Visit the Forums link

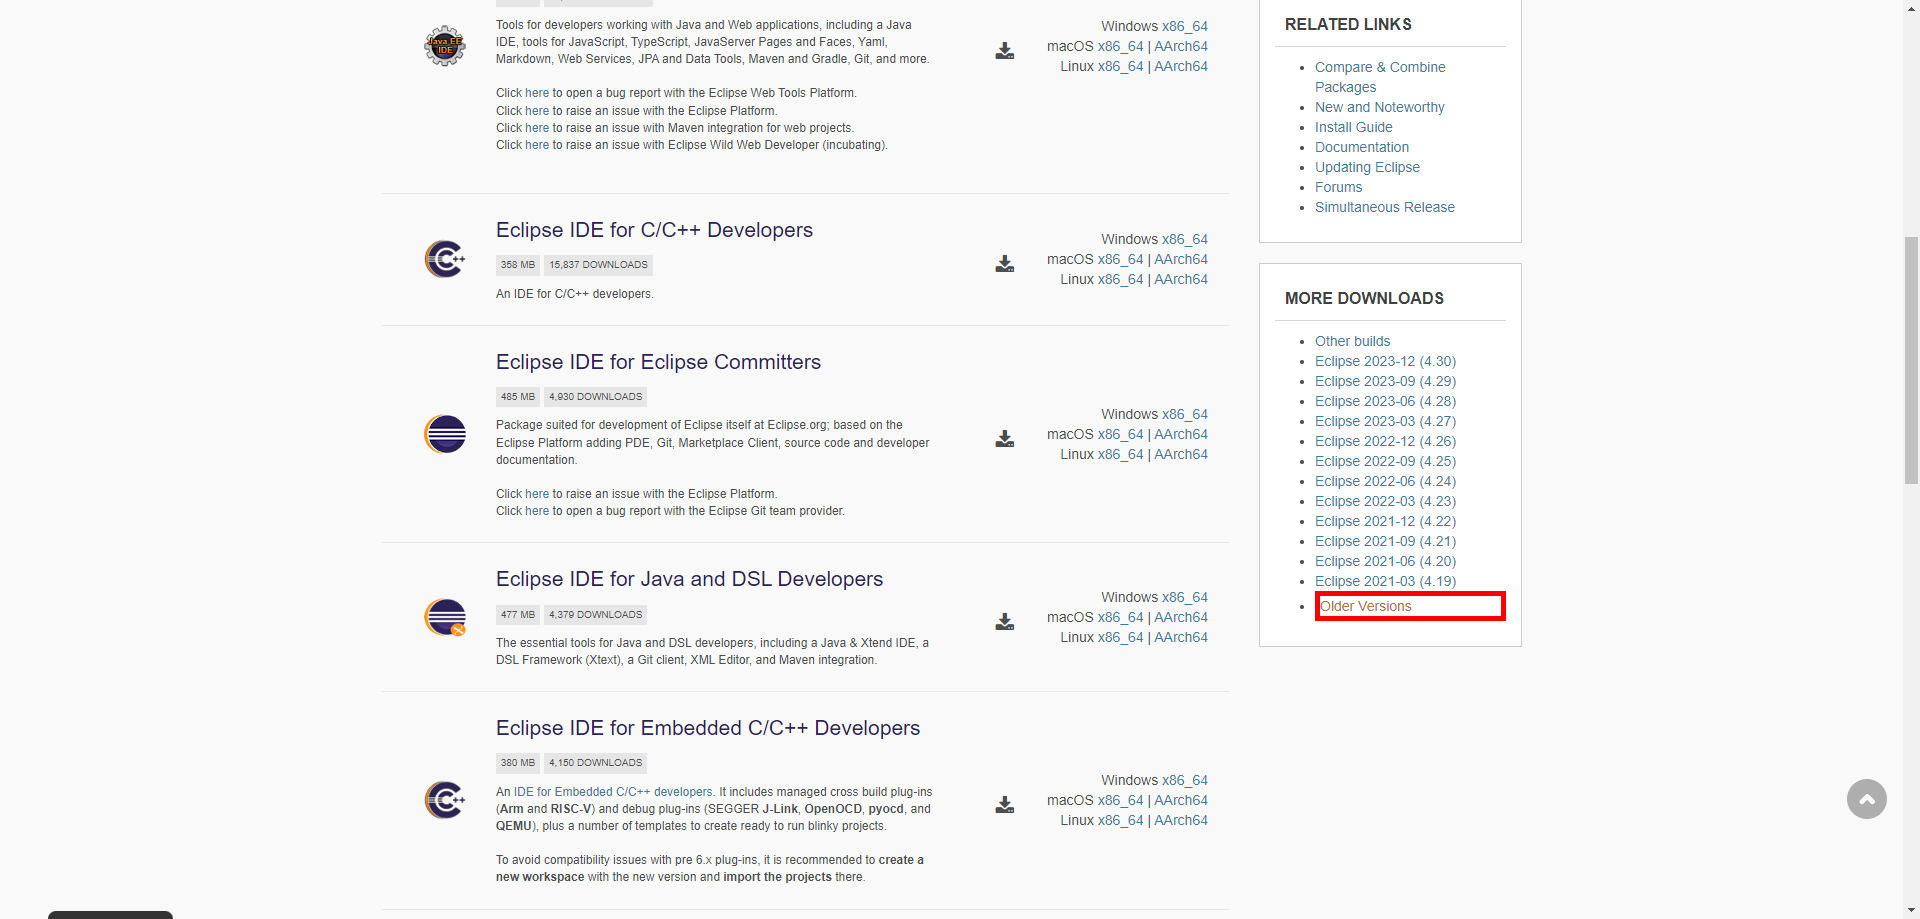tap(1339, 187)
